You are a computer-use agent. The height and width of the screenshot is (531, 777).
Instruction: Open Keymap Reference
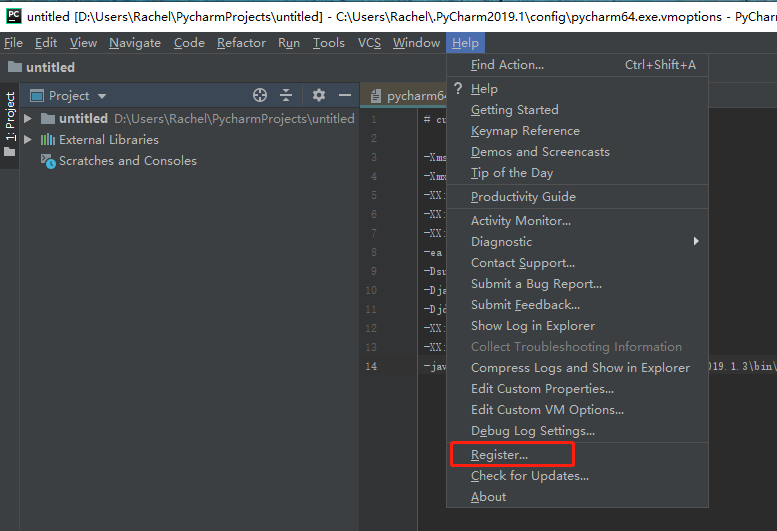577,131
